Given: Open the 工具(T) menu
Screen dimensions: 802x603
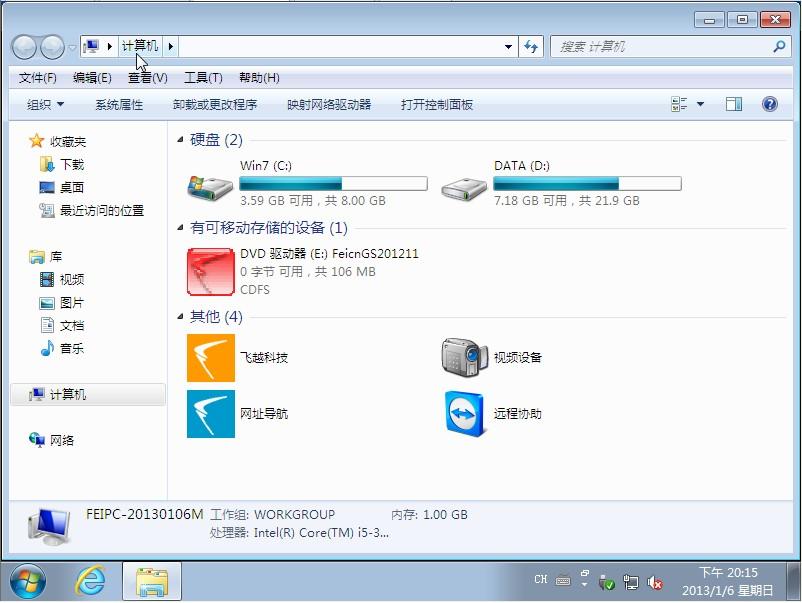Looking at the screenshot, I should click(202, 78).
